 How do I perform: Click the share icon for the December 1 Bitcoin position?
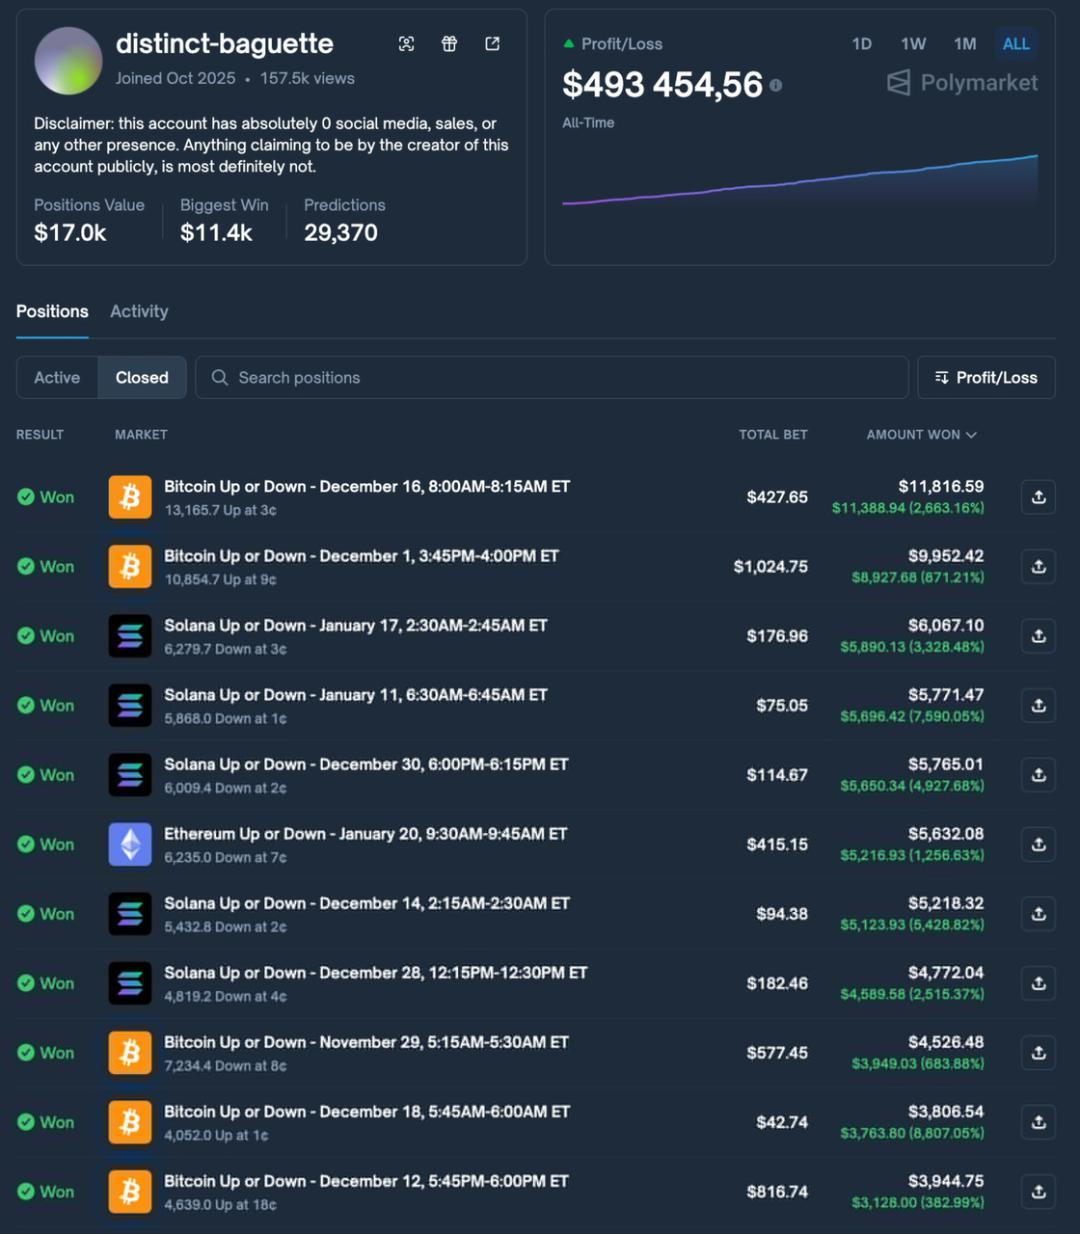[1038, 566]
